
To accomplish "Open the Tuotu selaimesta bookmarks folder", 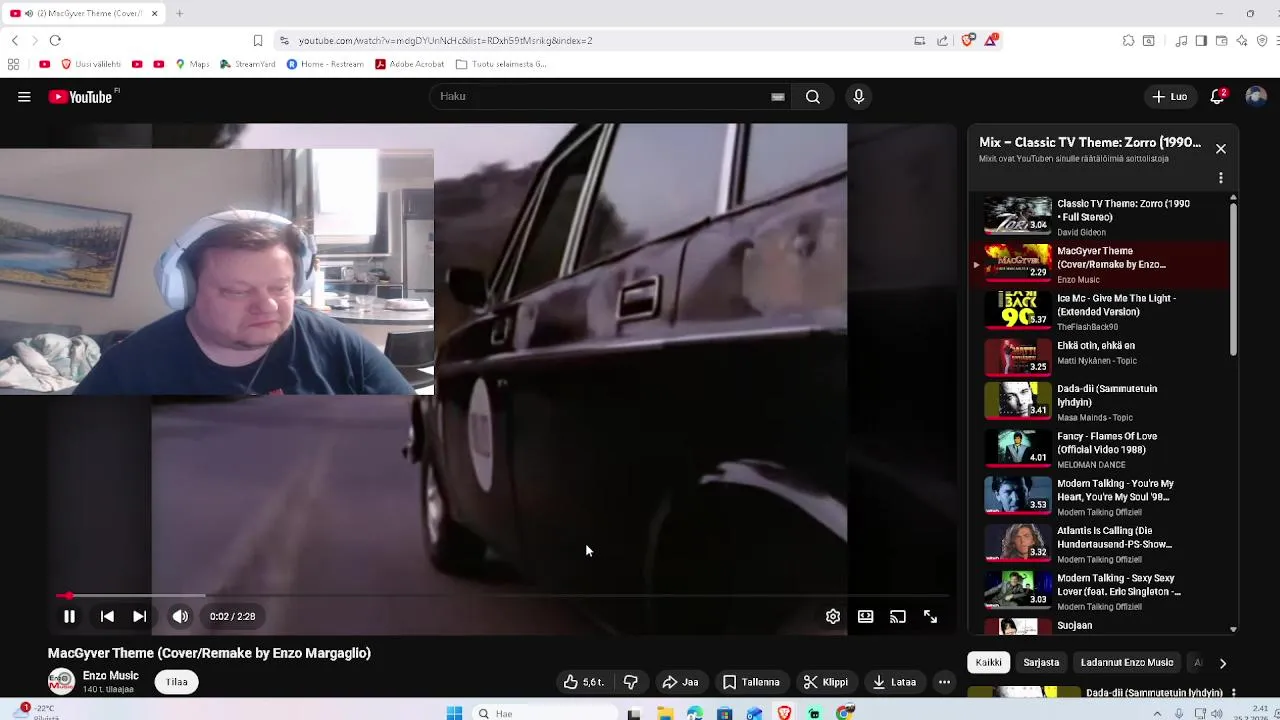I will [501, 64].
